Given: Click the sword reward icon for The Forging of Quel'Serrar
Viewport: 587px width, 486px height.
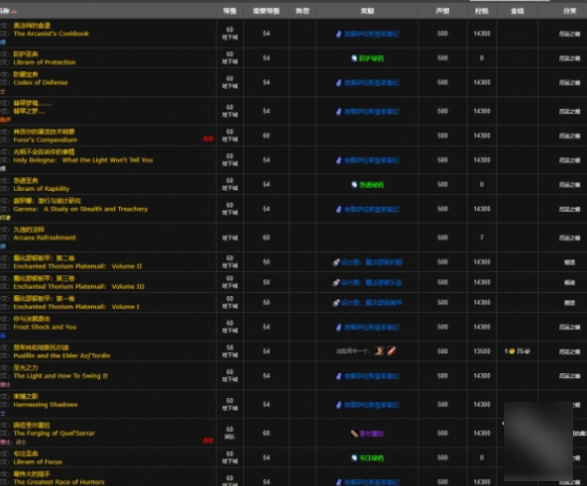Looking at the screenshot, I should tap(354, 434).
